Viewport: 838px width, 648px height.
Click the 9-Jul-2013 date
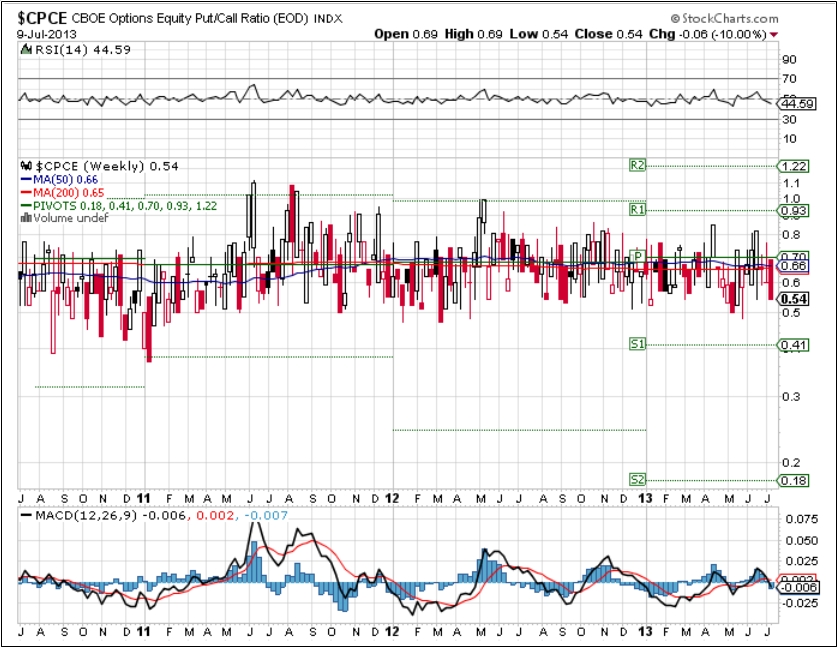(x=46, y=35)
